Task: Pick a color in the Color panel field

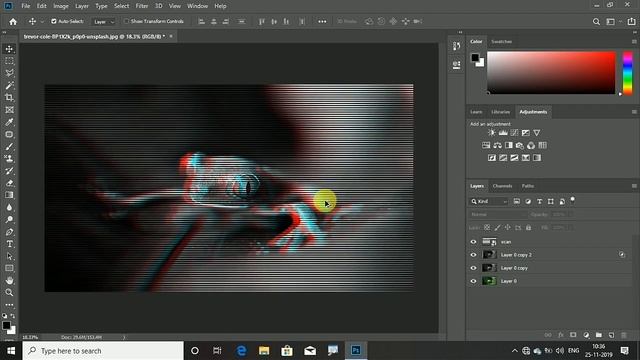Action: [551, 73]
